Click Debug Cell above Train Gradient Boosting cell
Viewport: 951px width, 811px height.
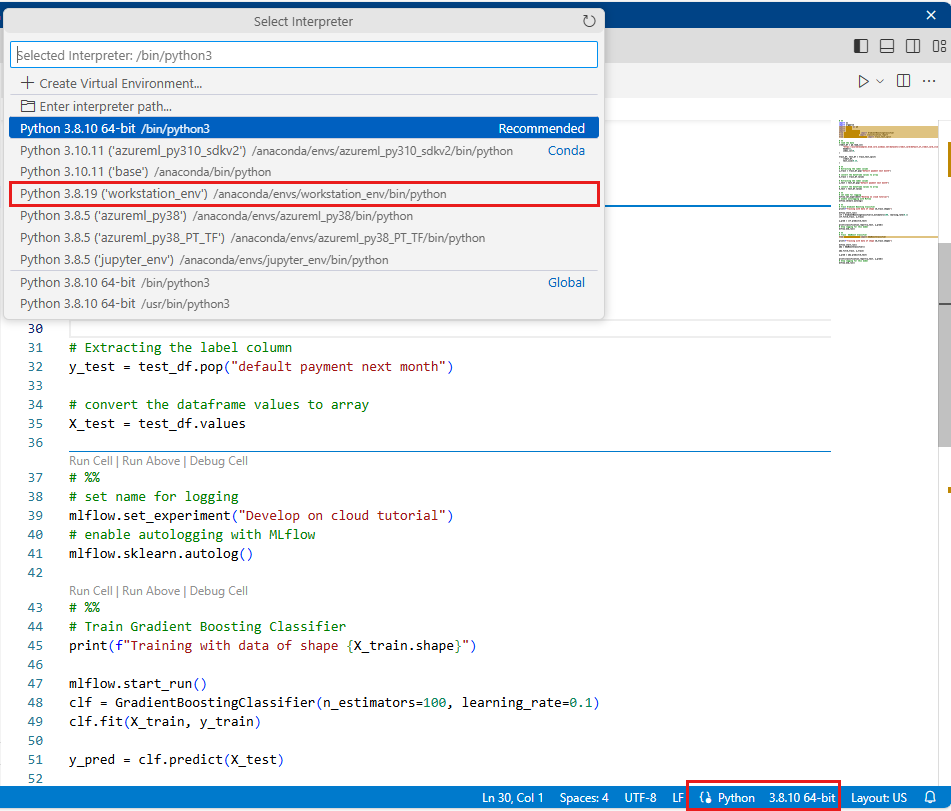tap(218, 591)
